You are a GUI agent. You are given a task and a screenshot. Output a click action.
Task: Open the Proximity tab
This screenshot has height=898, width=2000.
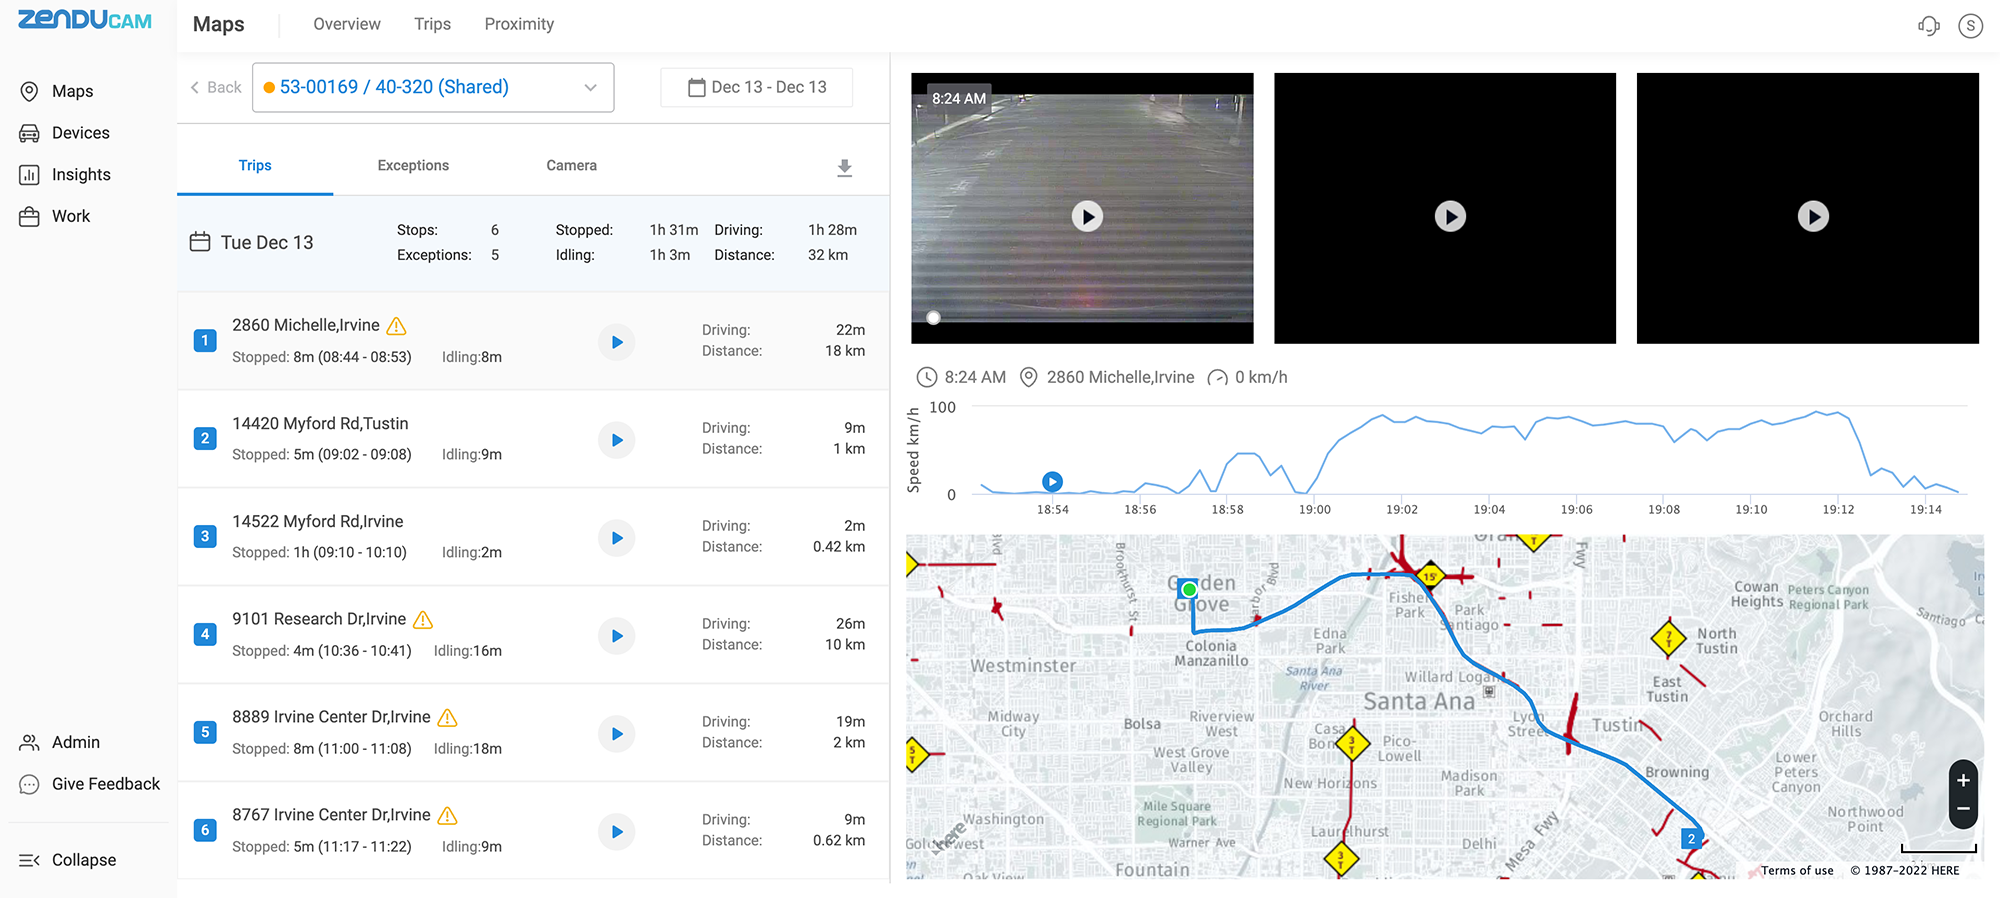[519, 24]
